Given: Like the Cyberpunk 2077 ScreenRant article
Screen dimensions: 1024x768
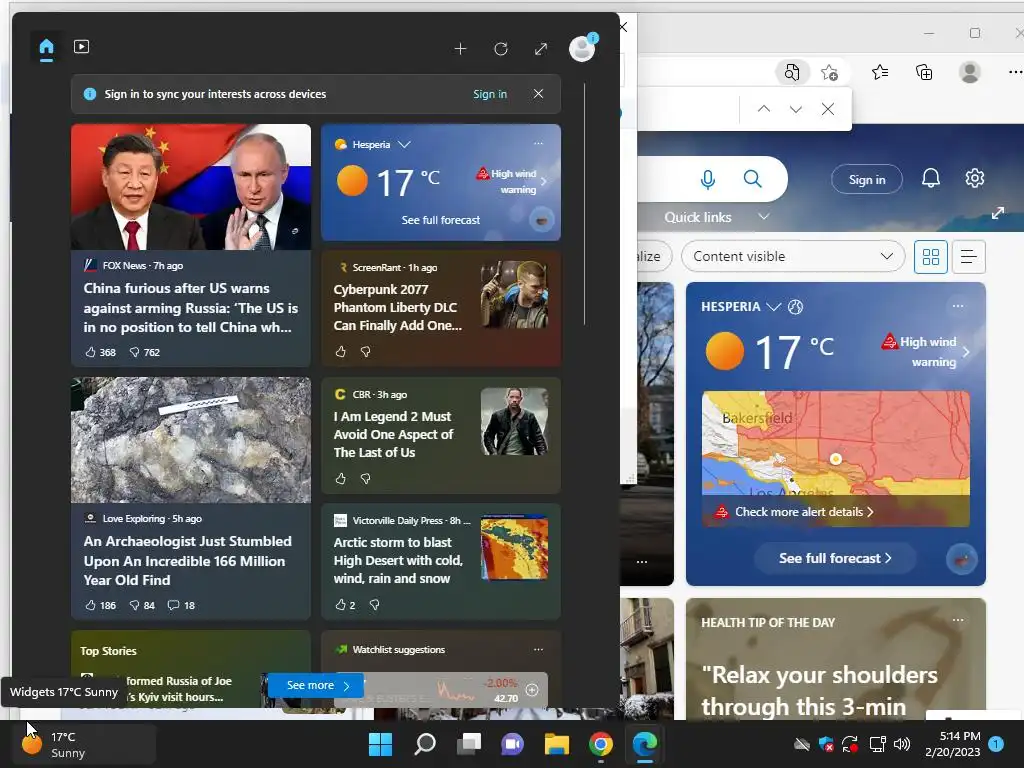Looking at the screenshot, I should (340, 352).
